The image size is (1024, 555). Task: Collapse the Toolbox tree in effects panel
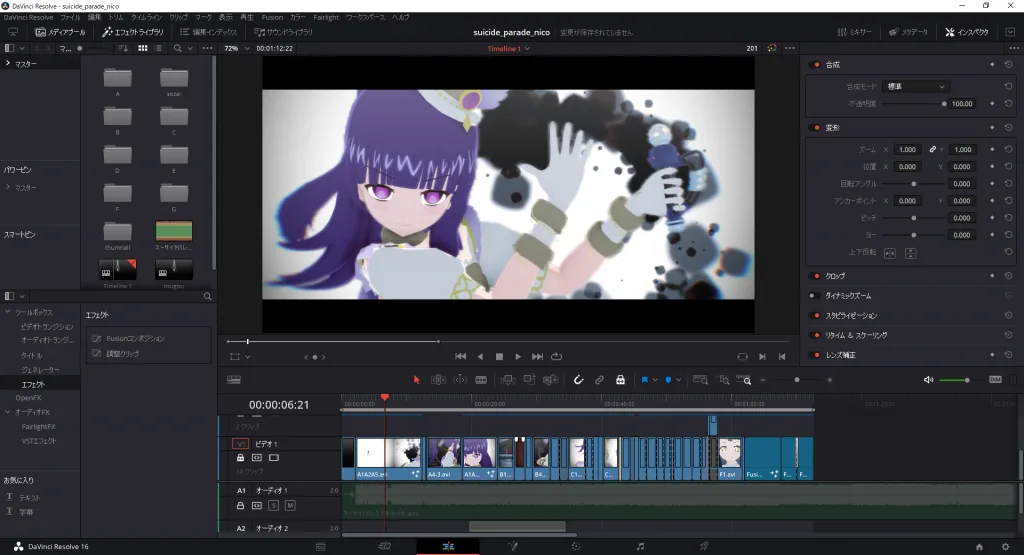[x=9, y=312]
